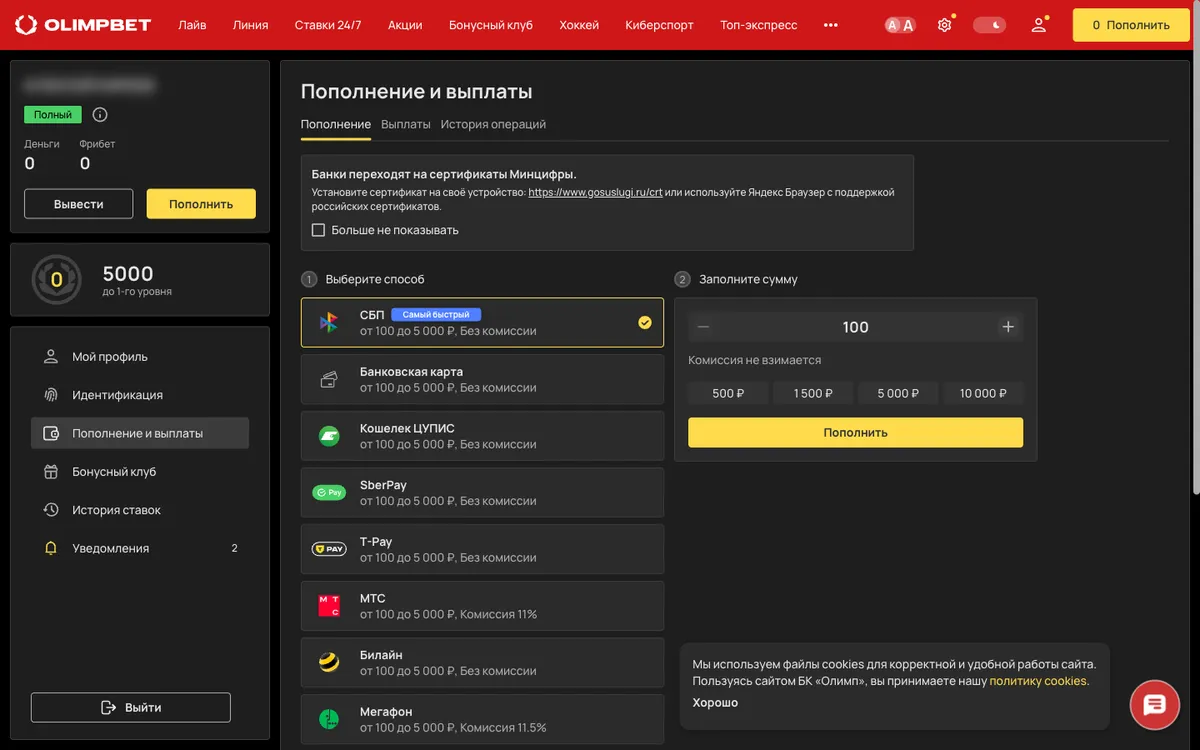Click the bonus level coin icon
This screenshot has height=750, width=1200.
[56, 280]
